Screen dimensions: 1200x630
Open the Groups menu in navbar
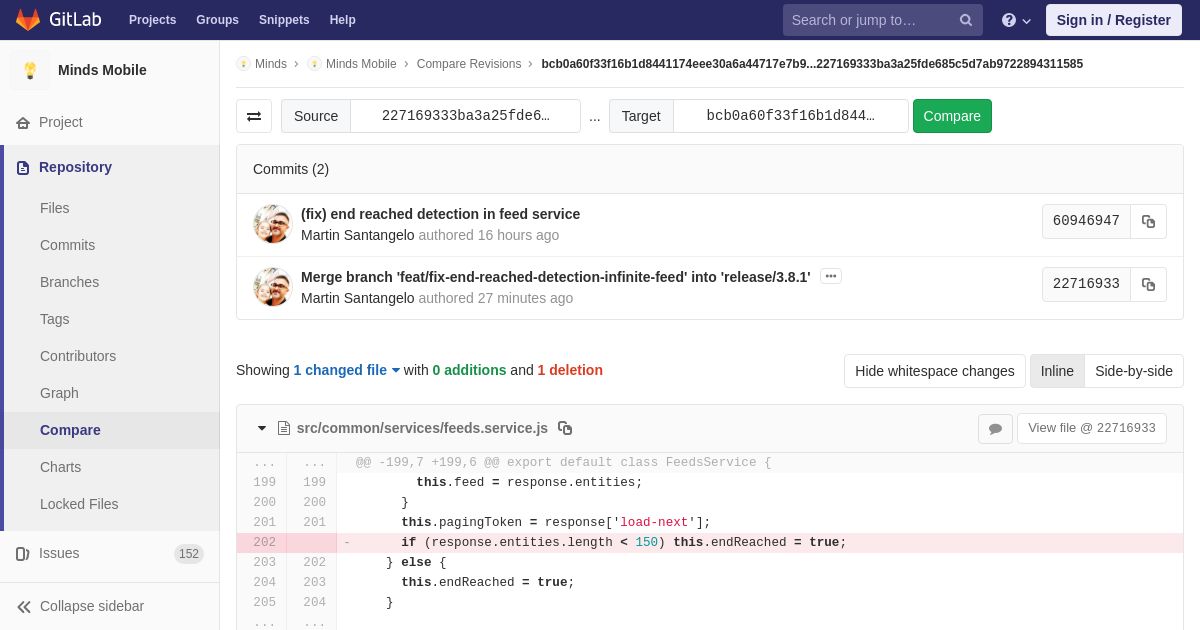(x=217, y=20)
